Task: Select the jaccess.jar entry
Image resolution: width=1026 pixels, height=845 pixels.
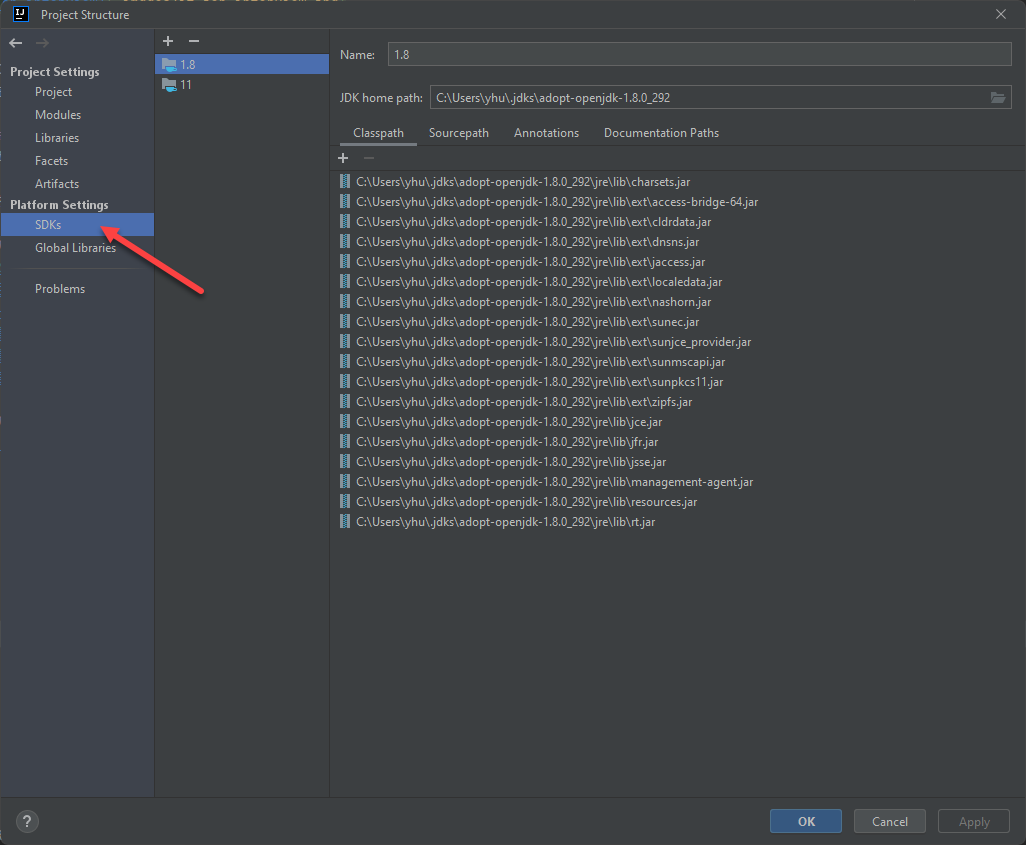Action: pyautogui.click(x=522, y=262)
